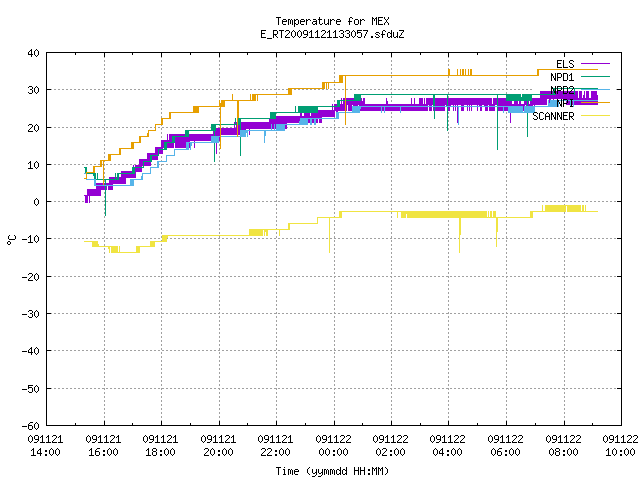Click the green NPD1 legend line
Screen dimensions: 640x480
595,77
